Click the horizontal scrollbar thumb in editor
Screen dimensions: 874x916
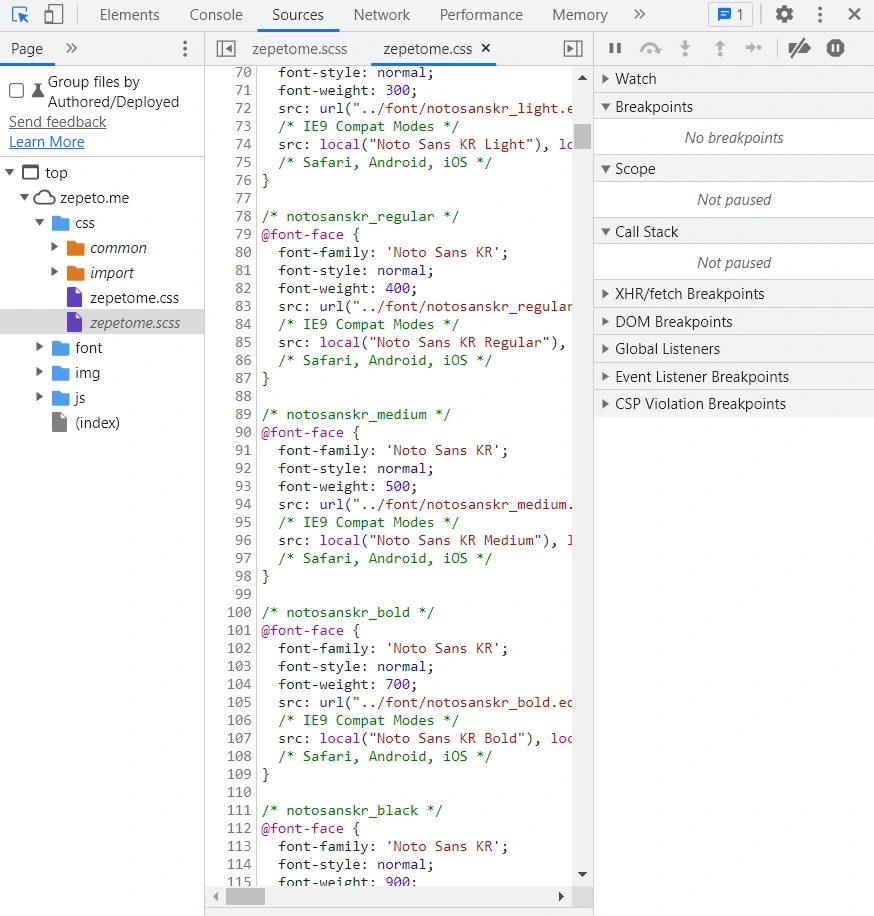coord(245,896)
